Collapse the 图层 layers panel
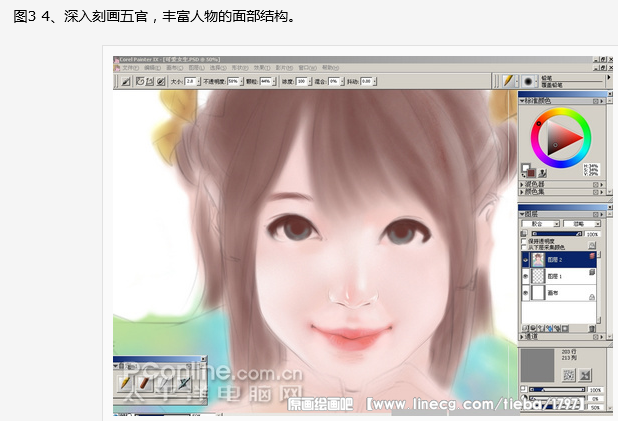Screen dimensions: 618x421 point(522,214)
